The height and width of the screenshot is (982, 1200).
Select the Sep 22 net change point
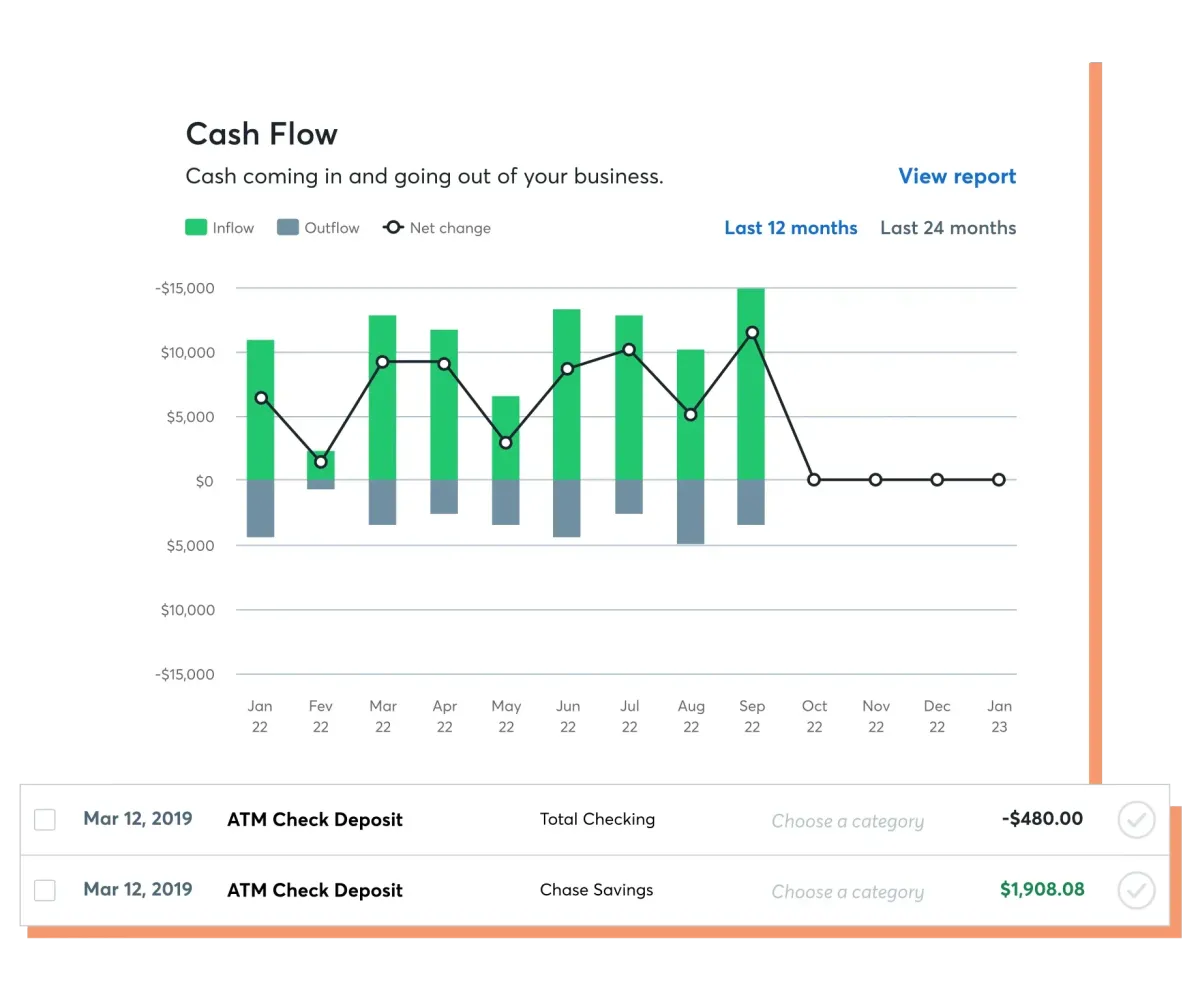click(752, 332)
